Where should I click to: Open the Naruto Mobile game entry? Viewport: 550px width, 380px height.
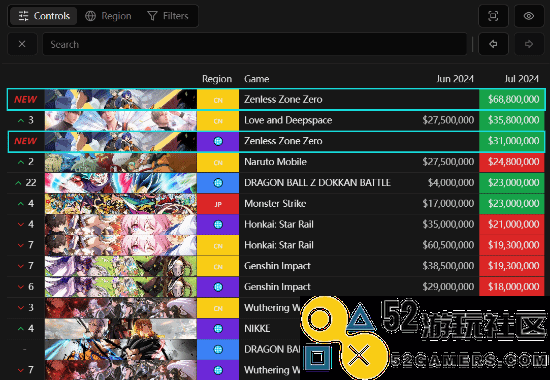pyautogui.click(x=275, y=162)
